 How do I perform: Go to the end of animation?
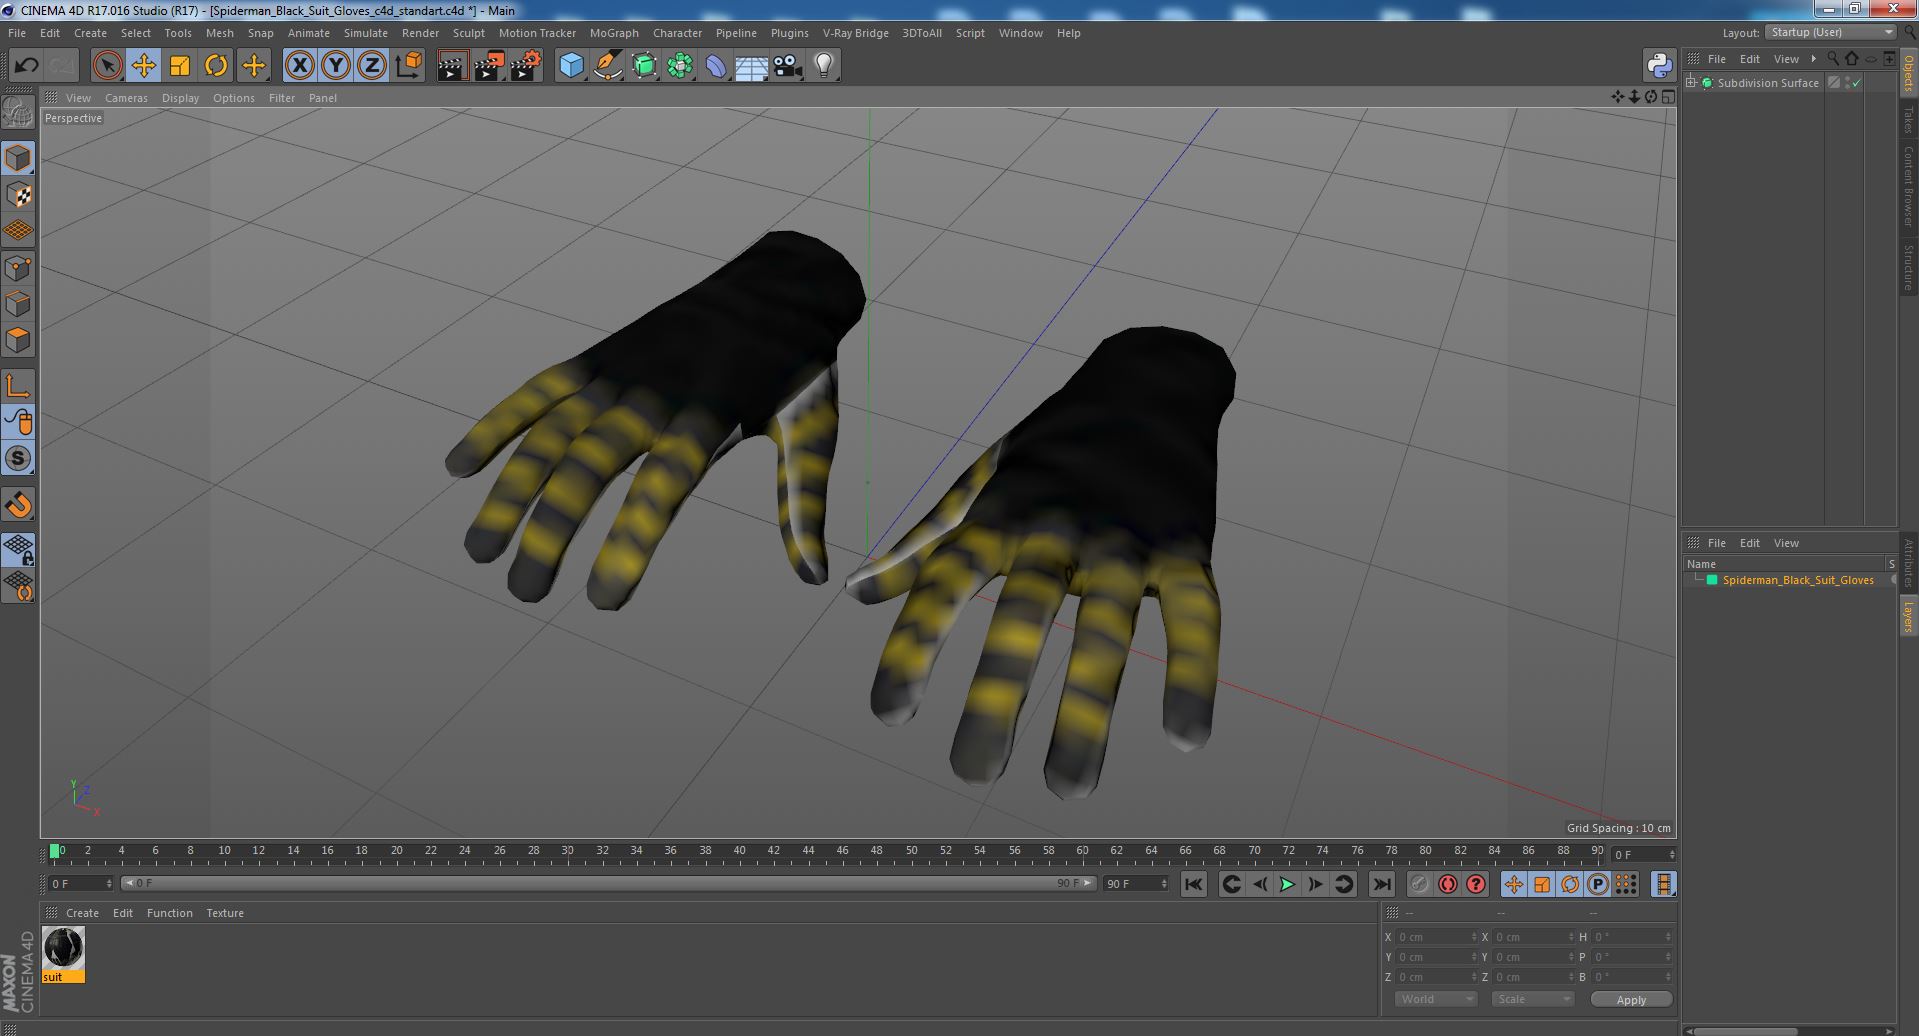point(1382,884)
